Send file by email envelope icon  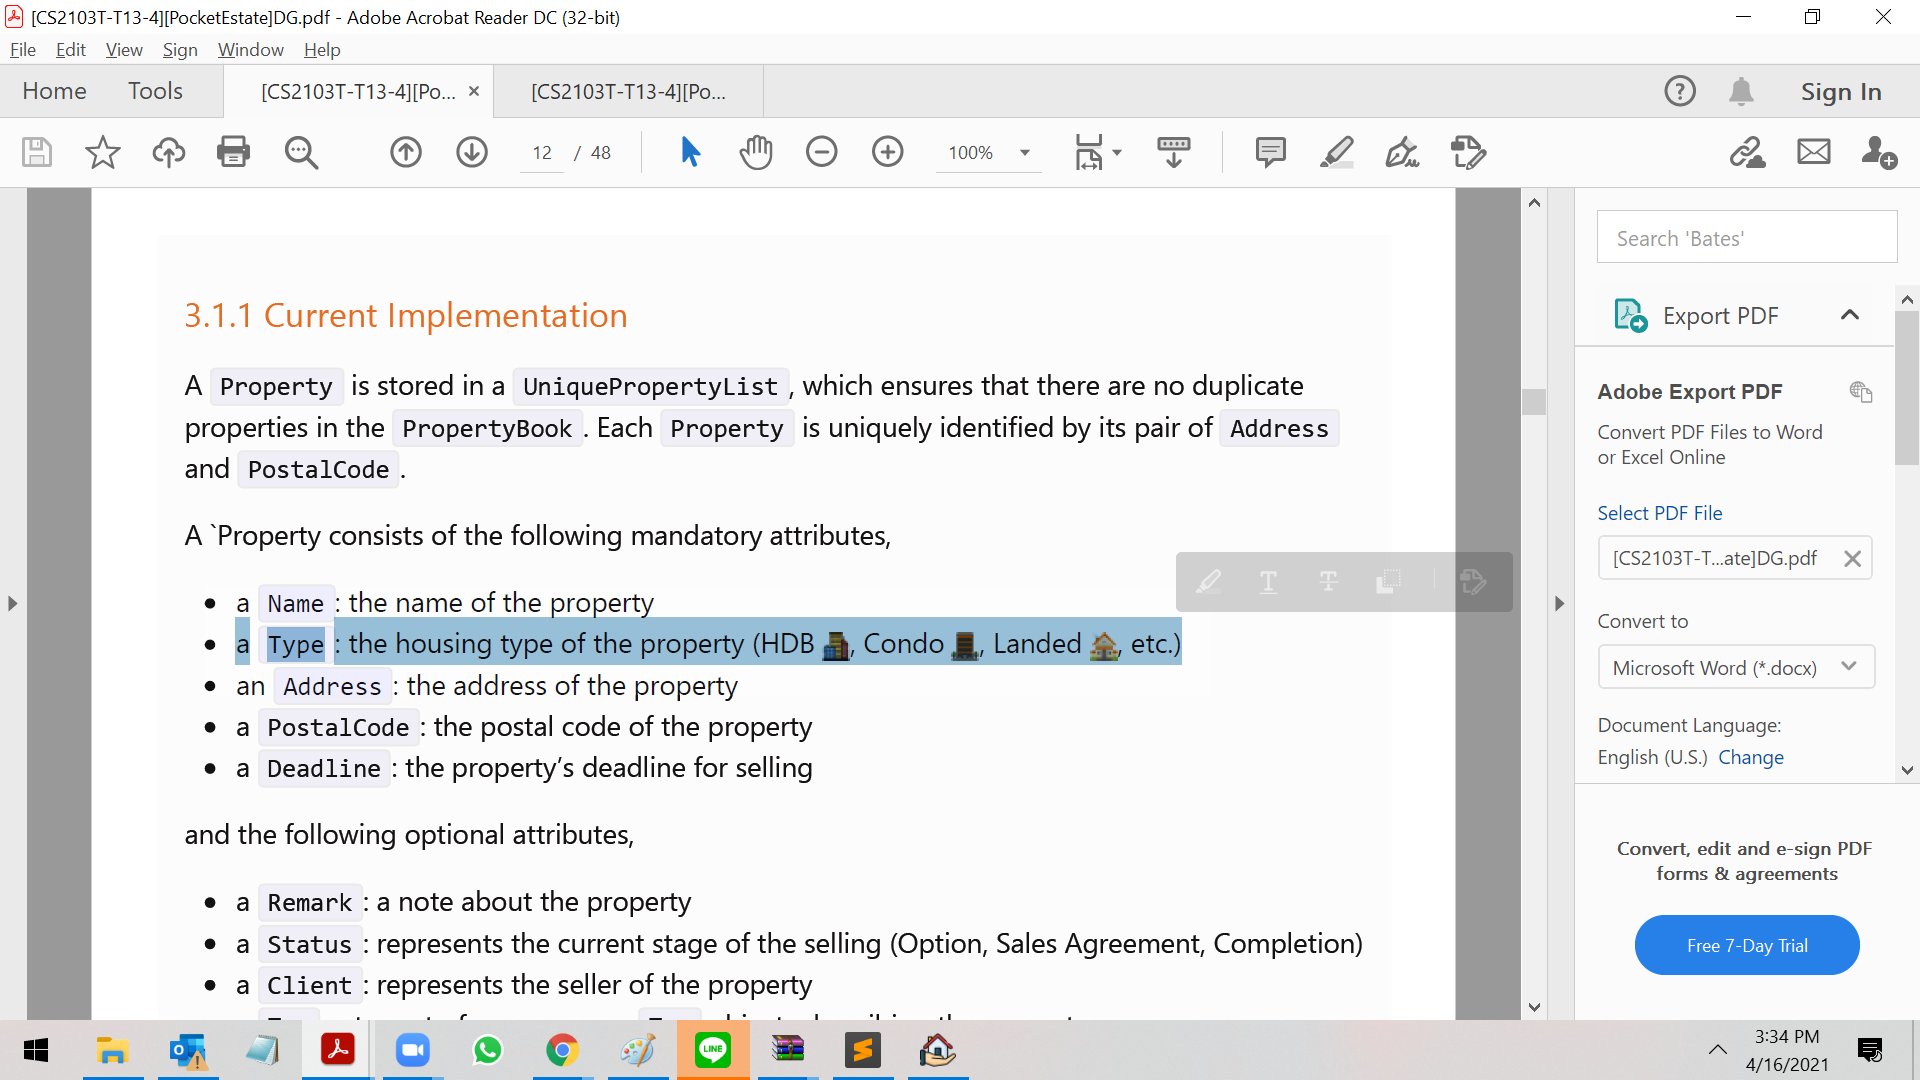1813,152
